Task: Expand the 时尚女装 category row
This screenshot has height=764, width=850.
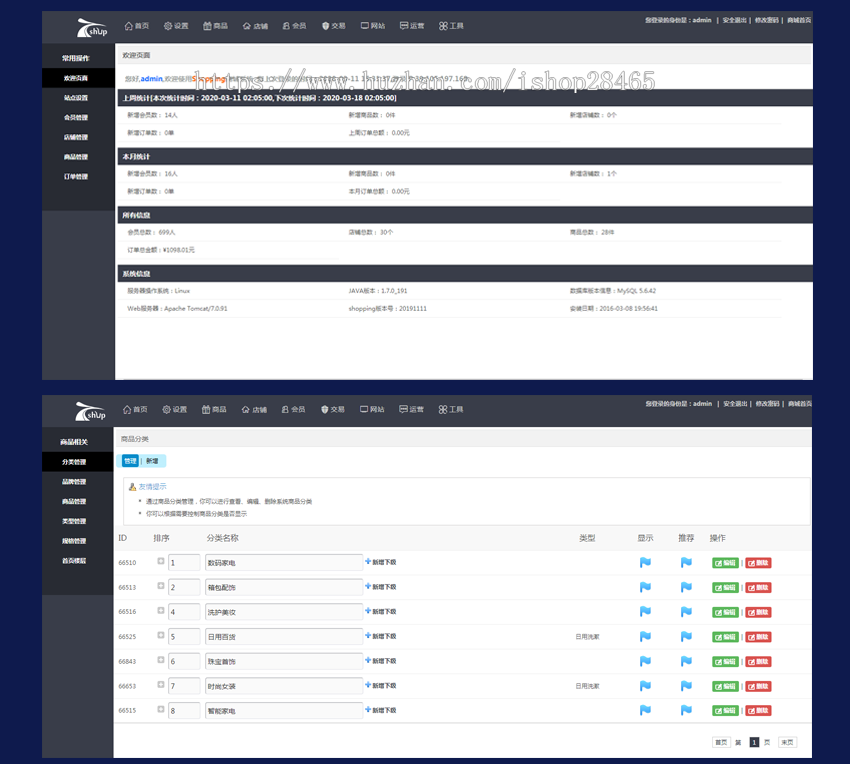Action: (161, 684)
